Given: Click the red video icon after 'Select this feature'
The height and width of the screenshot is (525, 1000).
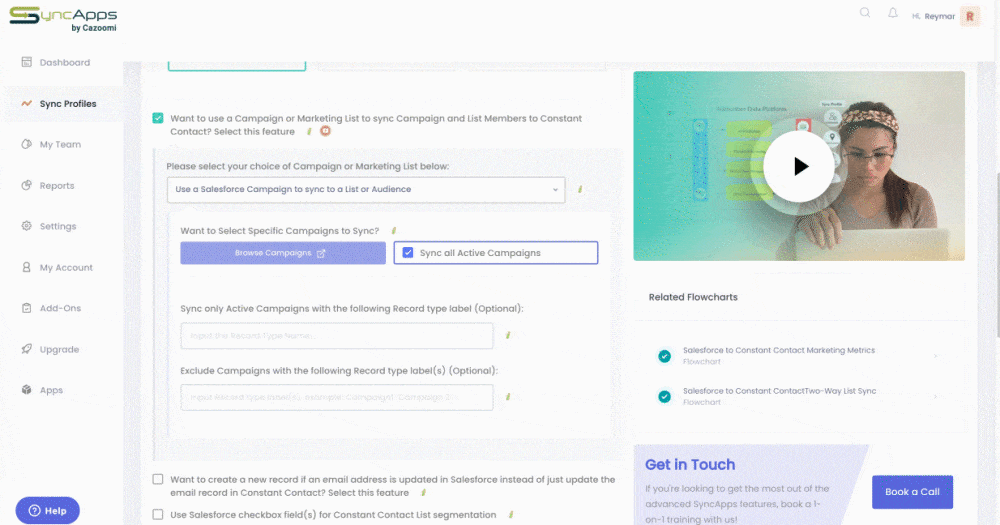Looking at the screenshot, I should coord(325,131).
